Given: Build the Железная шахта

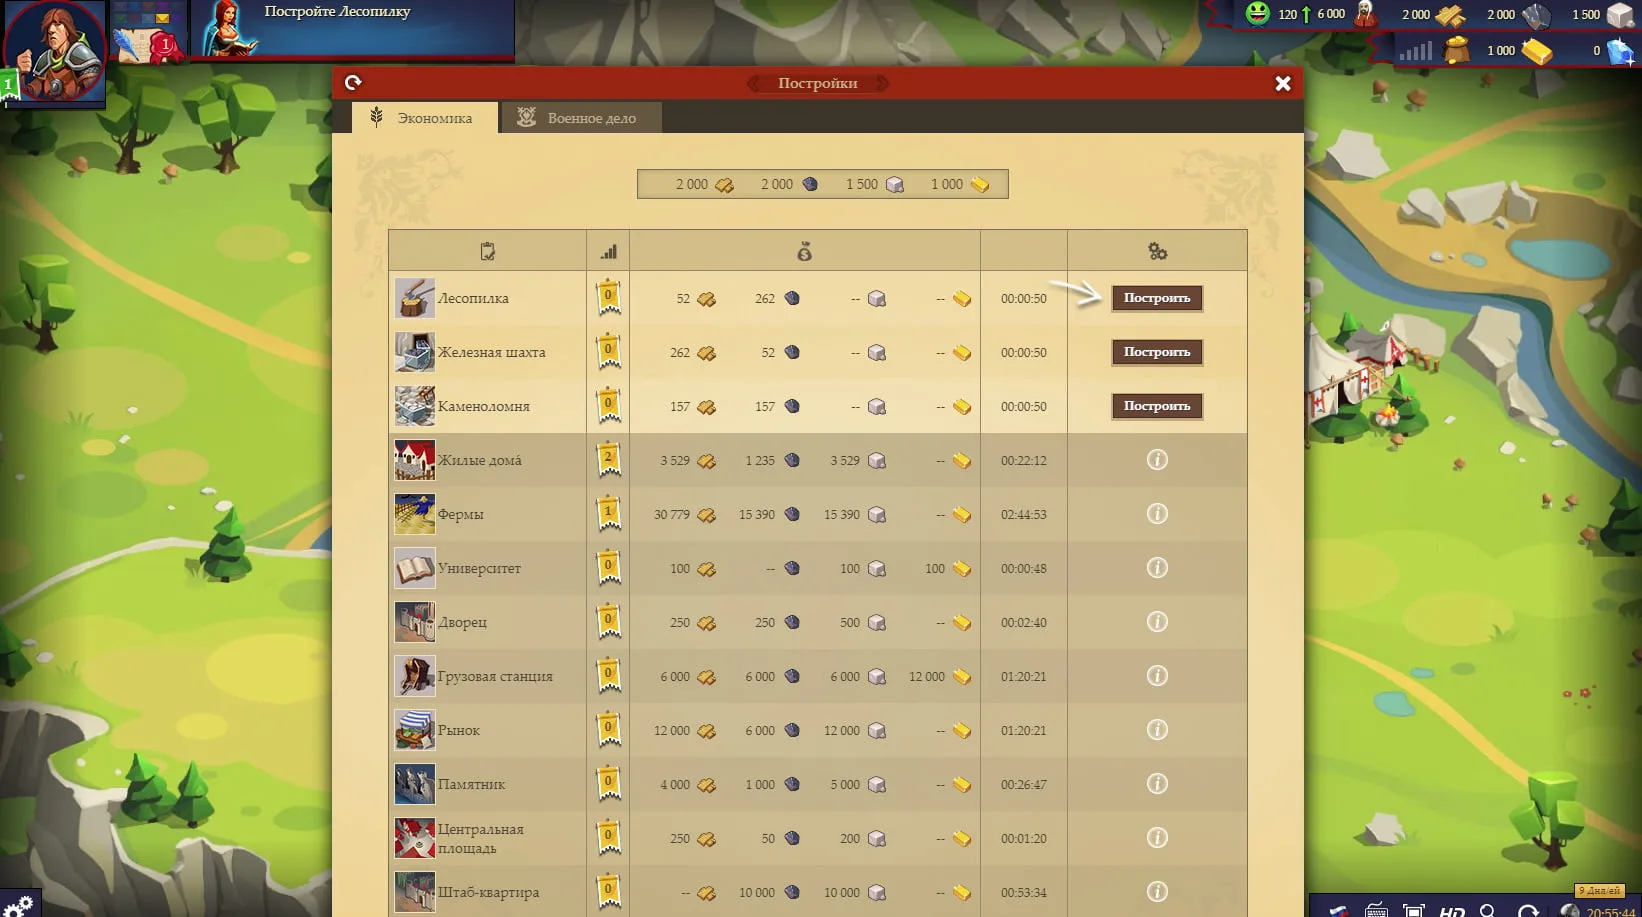Looking at the screenshot, I should pyautogui.click(x=1157, y=352).
